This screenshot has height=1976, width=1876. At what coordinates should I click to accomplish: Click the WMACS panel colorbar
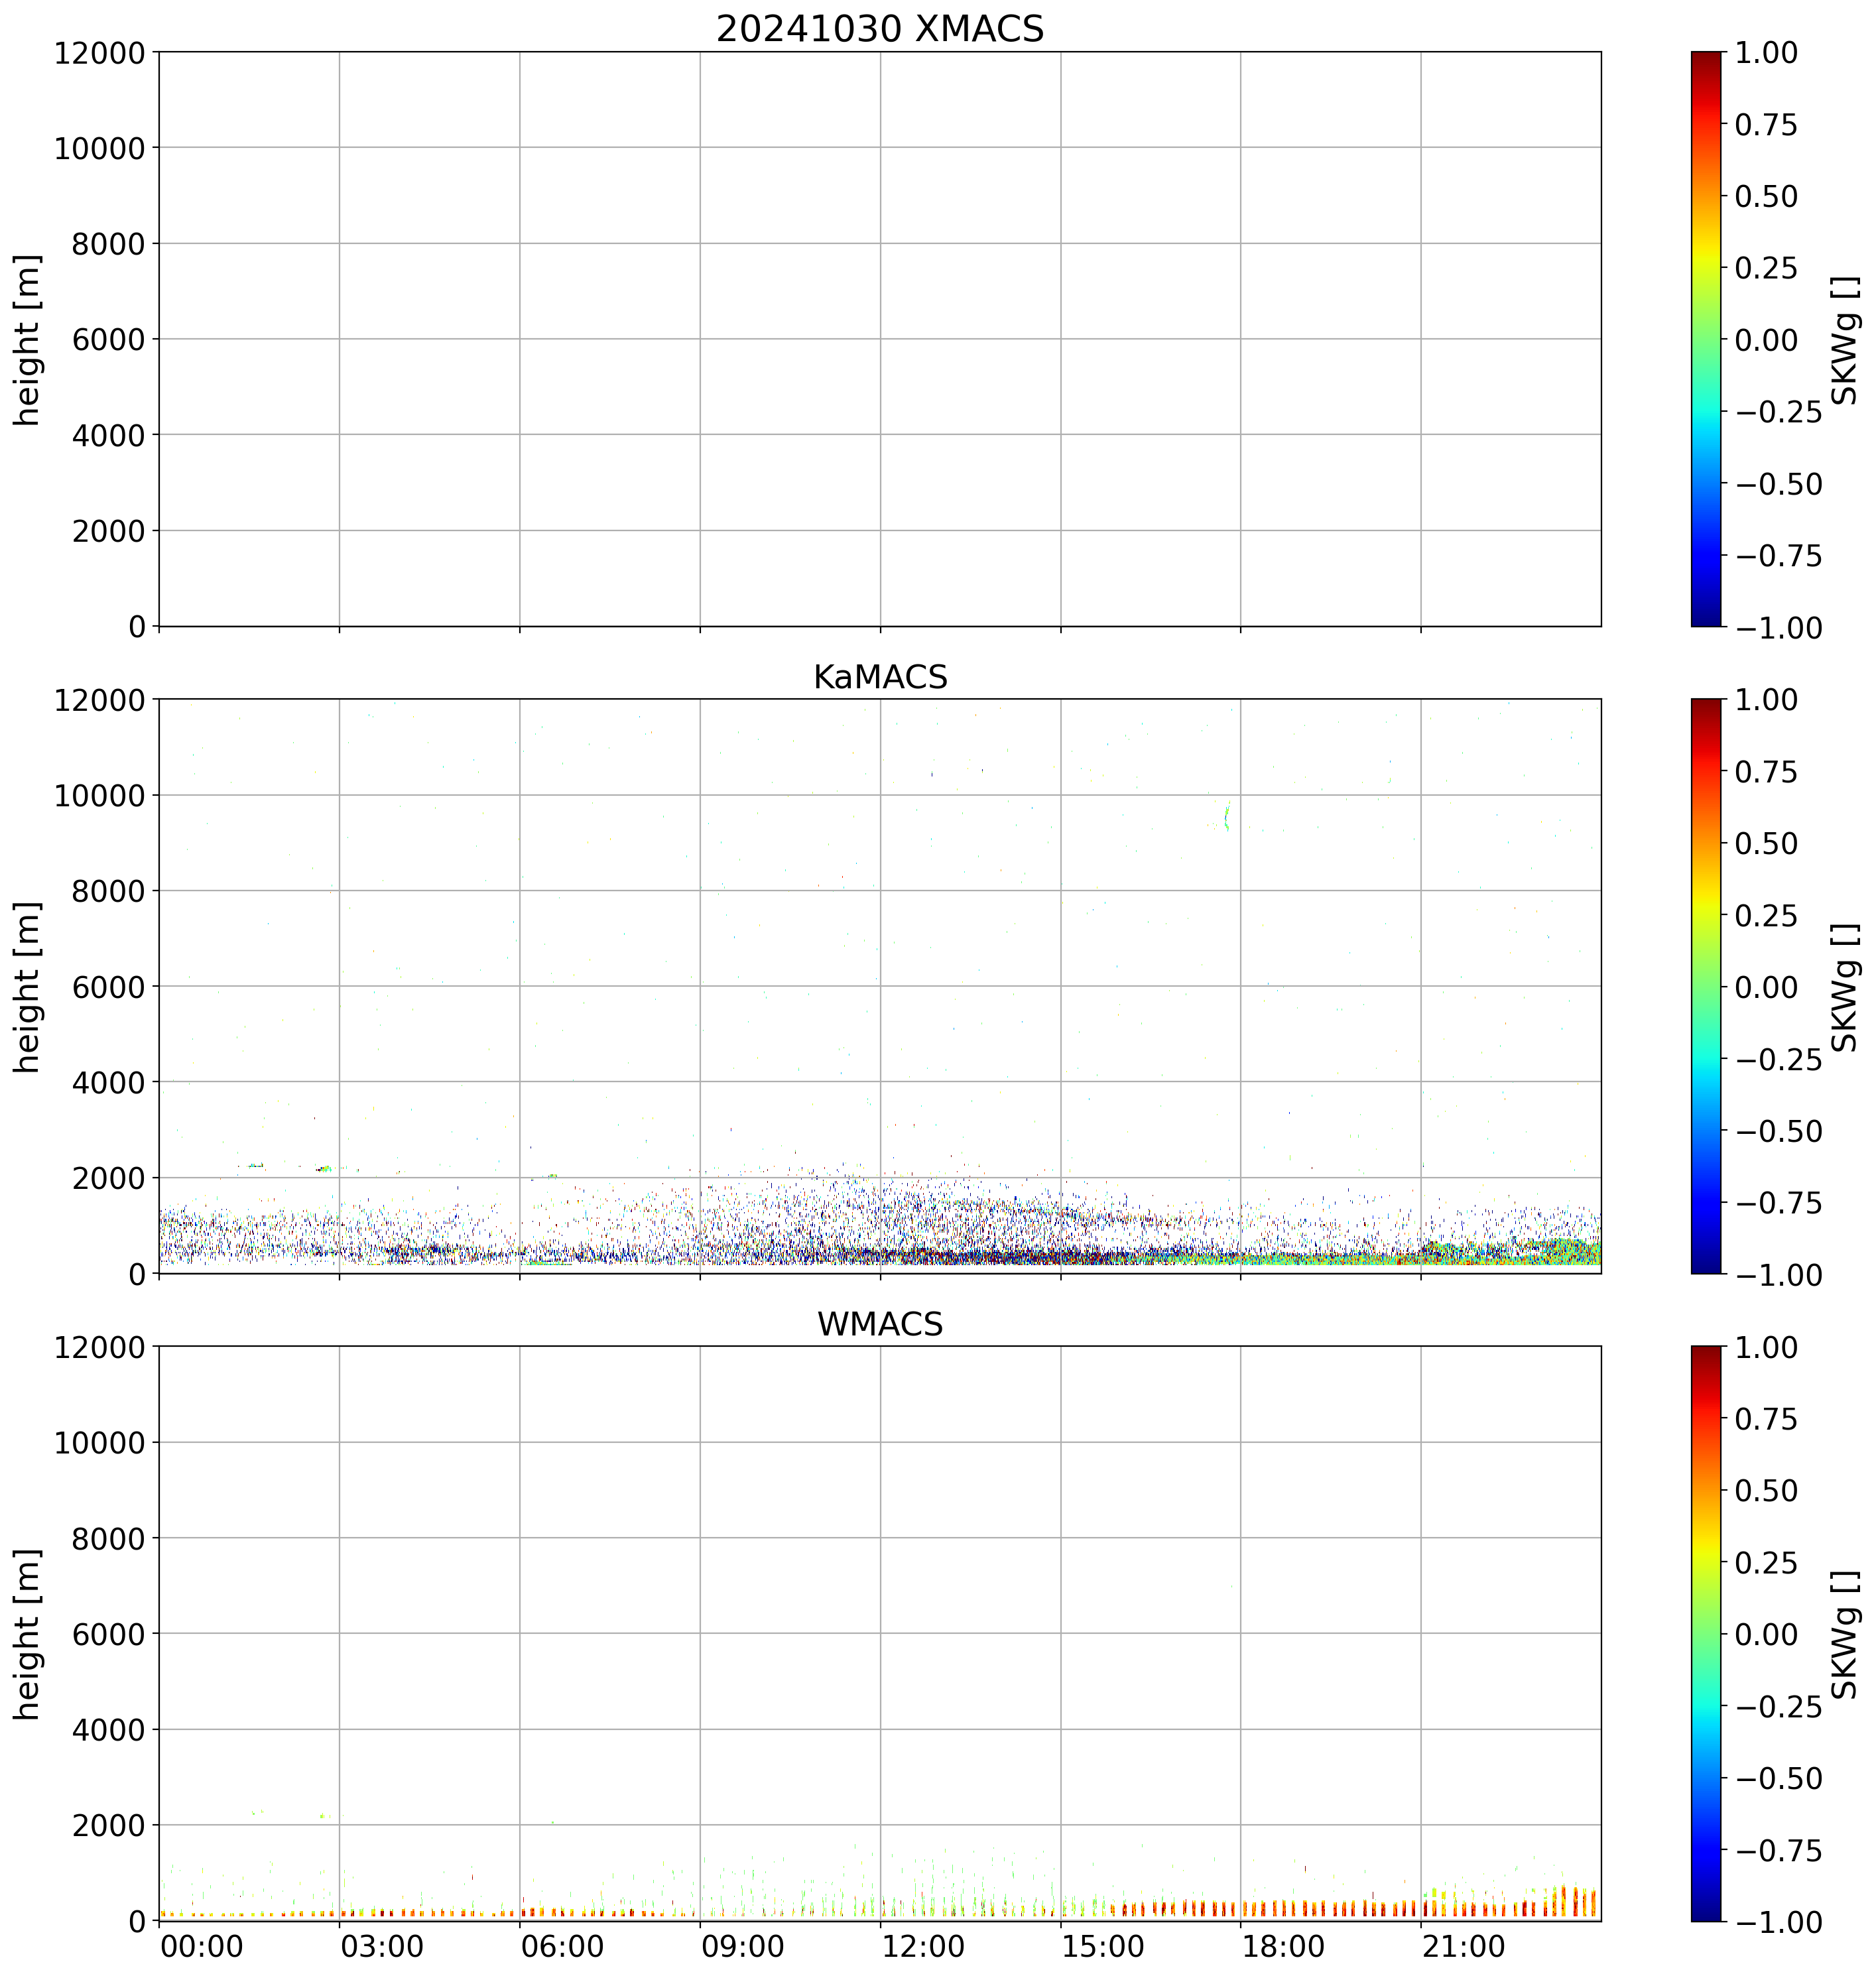click(1706, 1633)
